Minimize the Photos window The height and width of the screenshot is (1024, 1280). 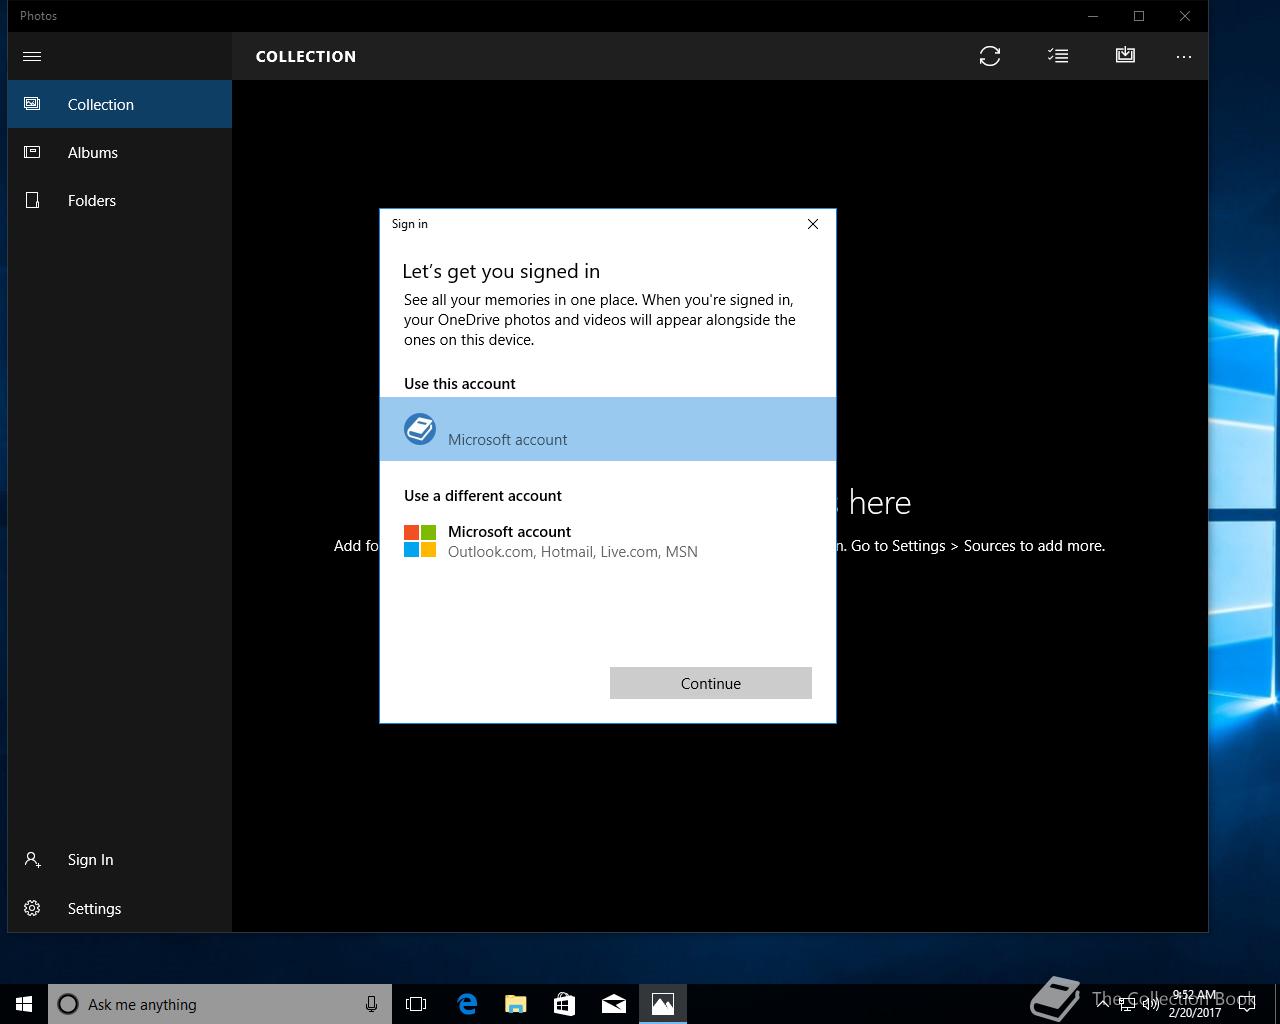click(x=1093, y=16)
